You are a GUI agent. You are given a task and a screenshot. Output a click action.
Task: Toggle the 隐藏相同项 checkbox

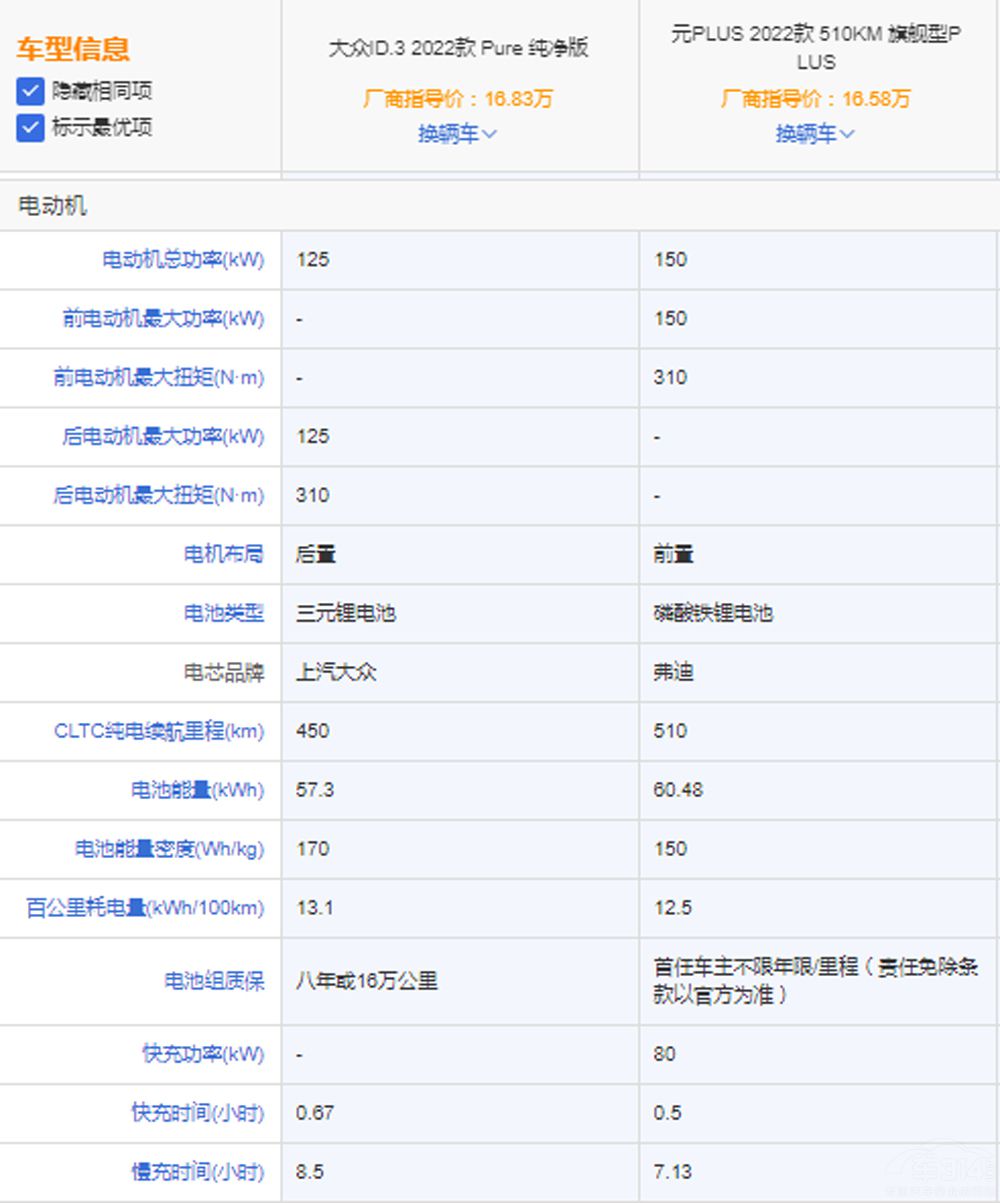[31, 92]
